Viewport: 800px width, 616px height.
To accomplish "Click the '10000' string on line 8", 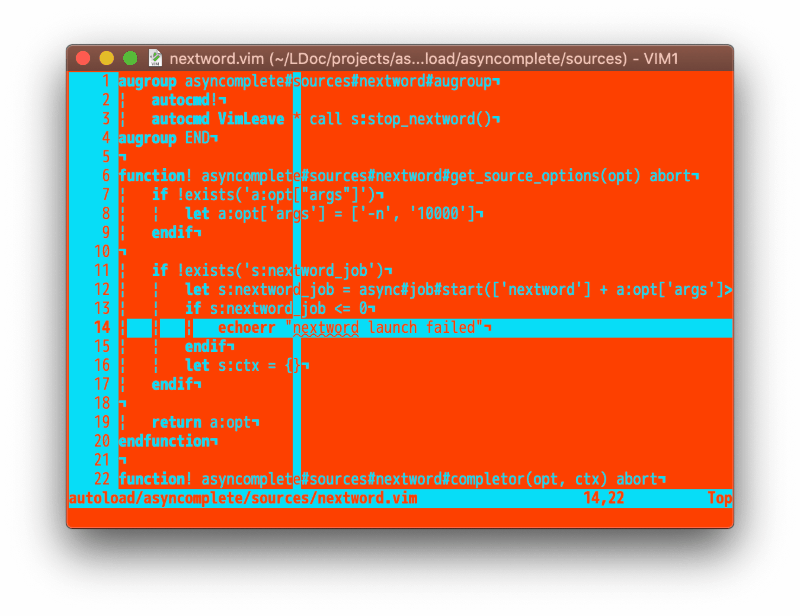I will pyautogui.click(x=438, y=213).
